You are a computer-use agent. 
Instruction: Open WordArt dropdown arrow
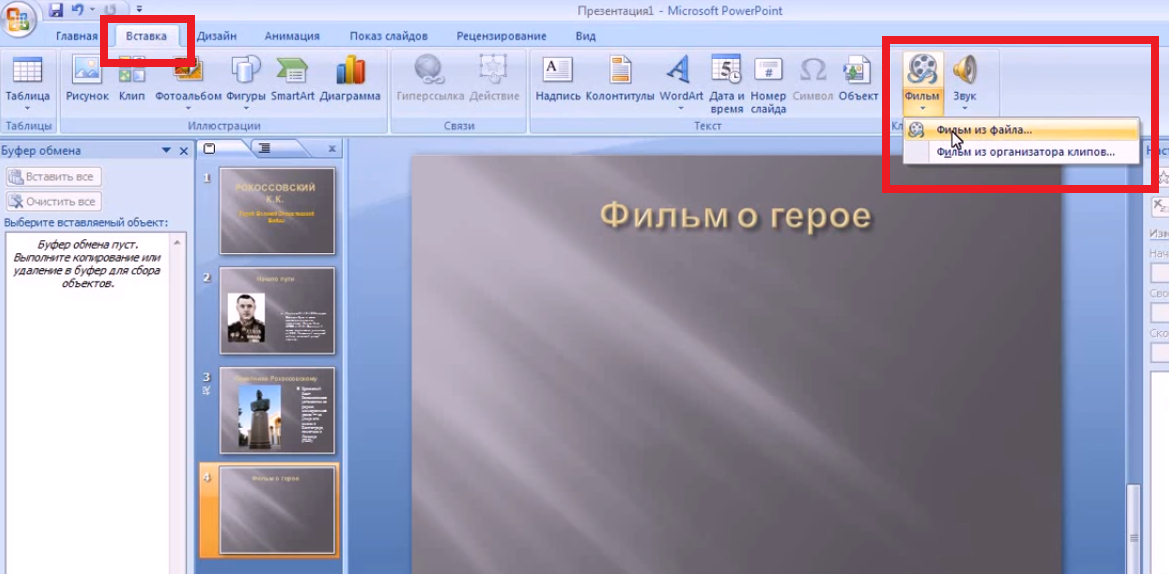[x=681, y=109]
